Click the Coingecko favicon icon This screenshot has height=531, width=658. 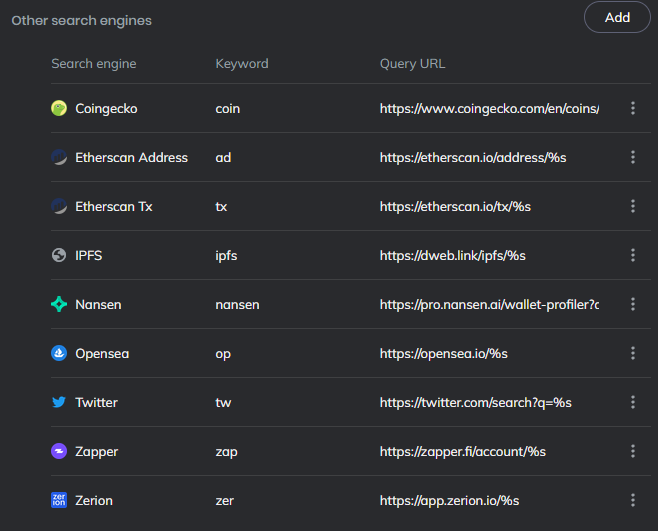pyautogui.click(x=59, y=108)
